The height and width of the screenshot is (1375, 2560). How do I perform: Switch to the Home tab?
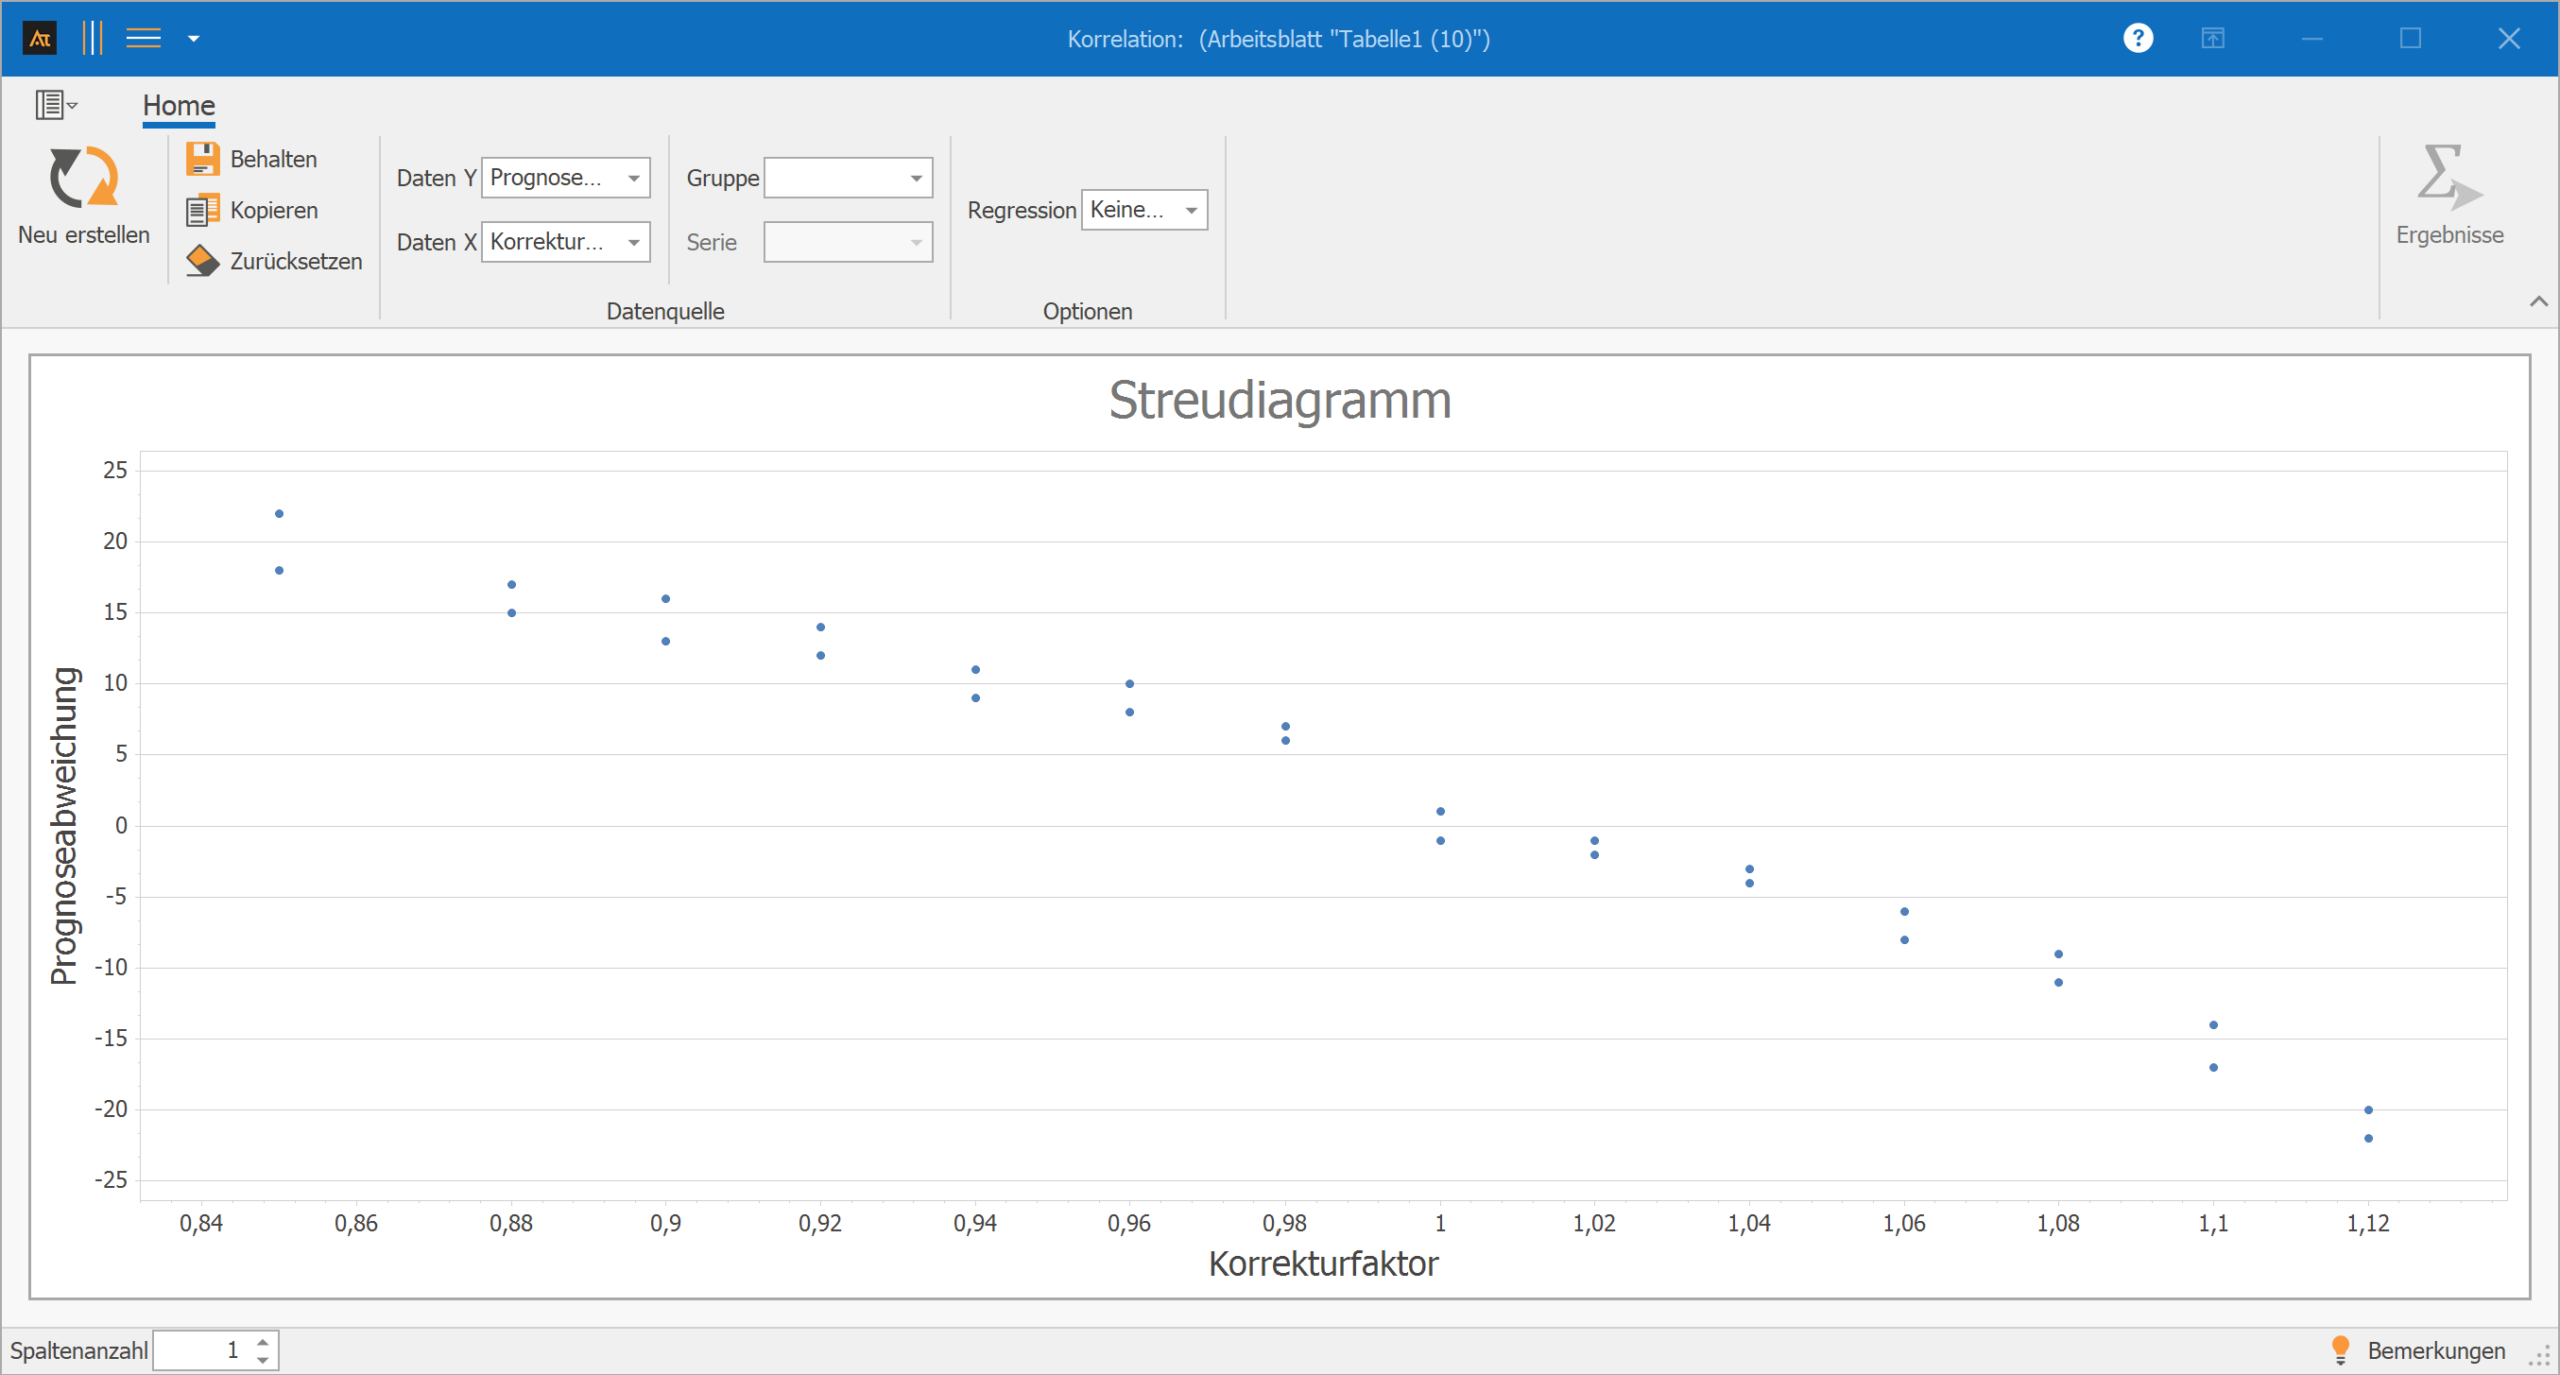click(x=178, y=105)
